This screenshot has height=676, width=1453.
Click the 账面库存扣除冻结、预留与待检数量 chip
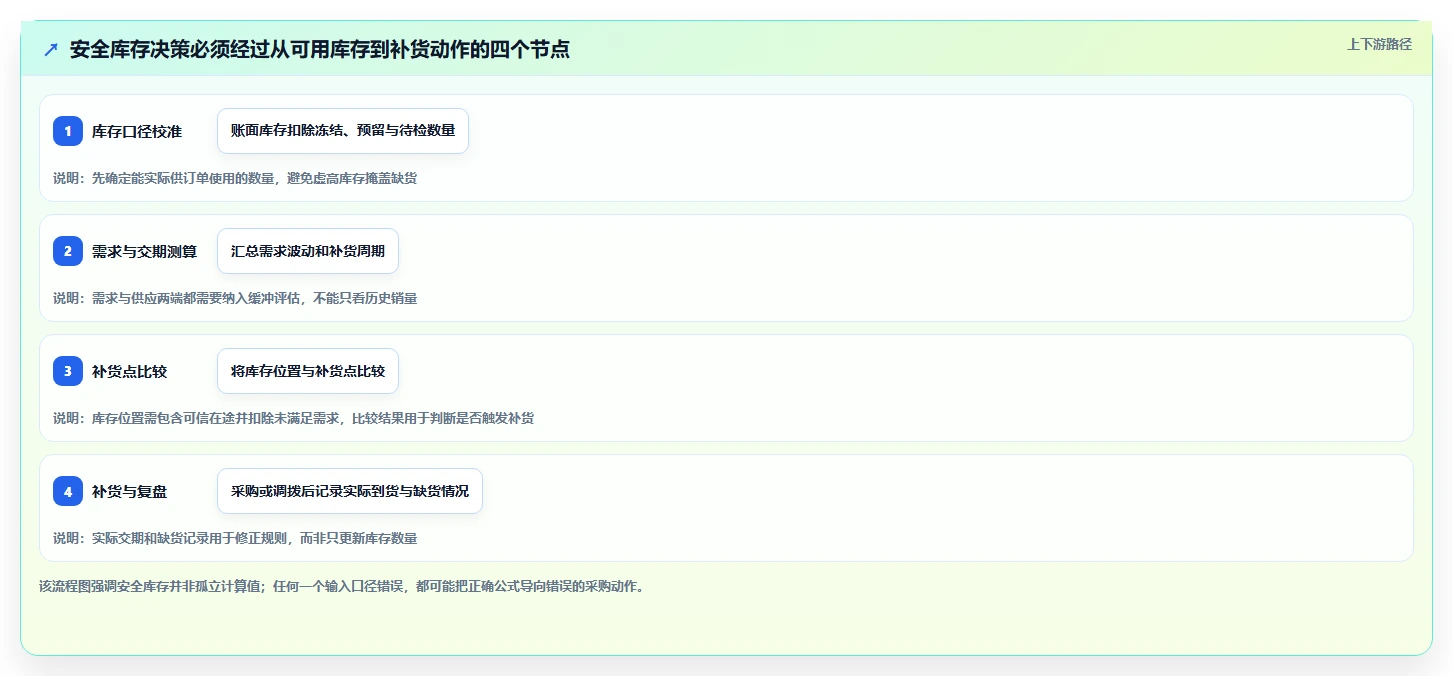(x=343, y=131)
